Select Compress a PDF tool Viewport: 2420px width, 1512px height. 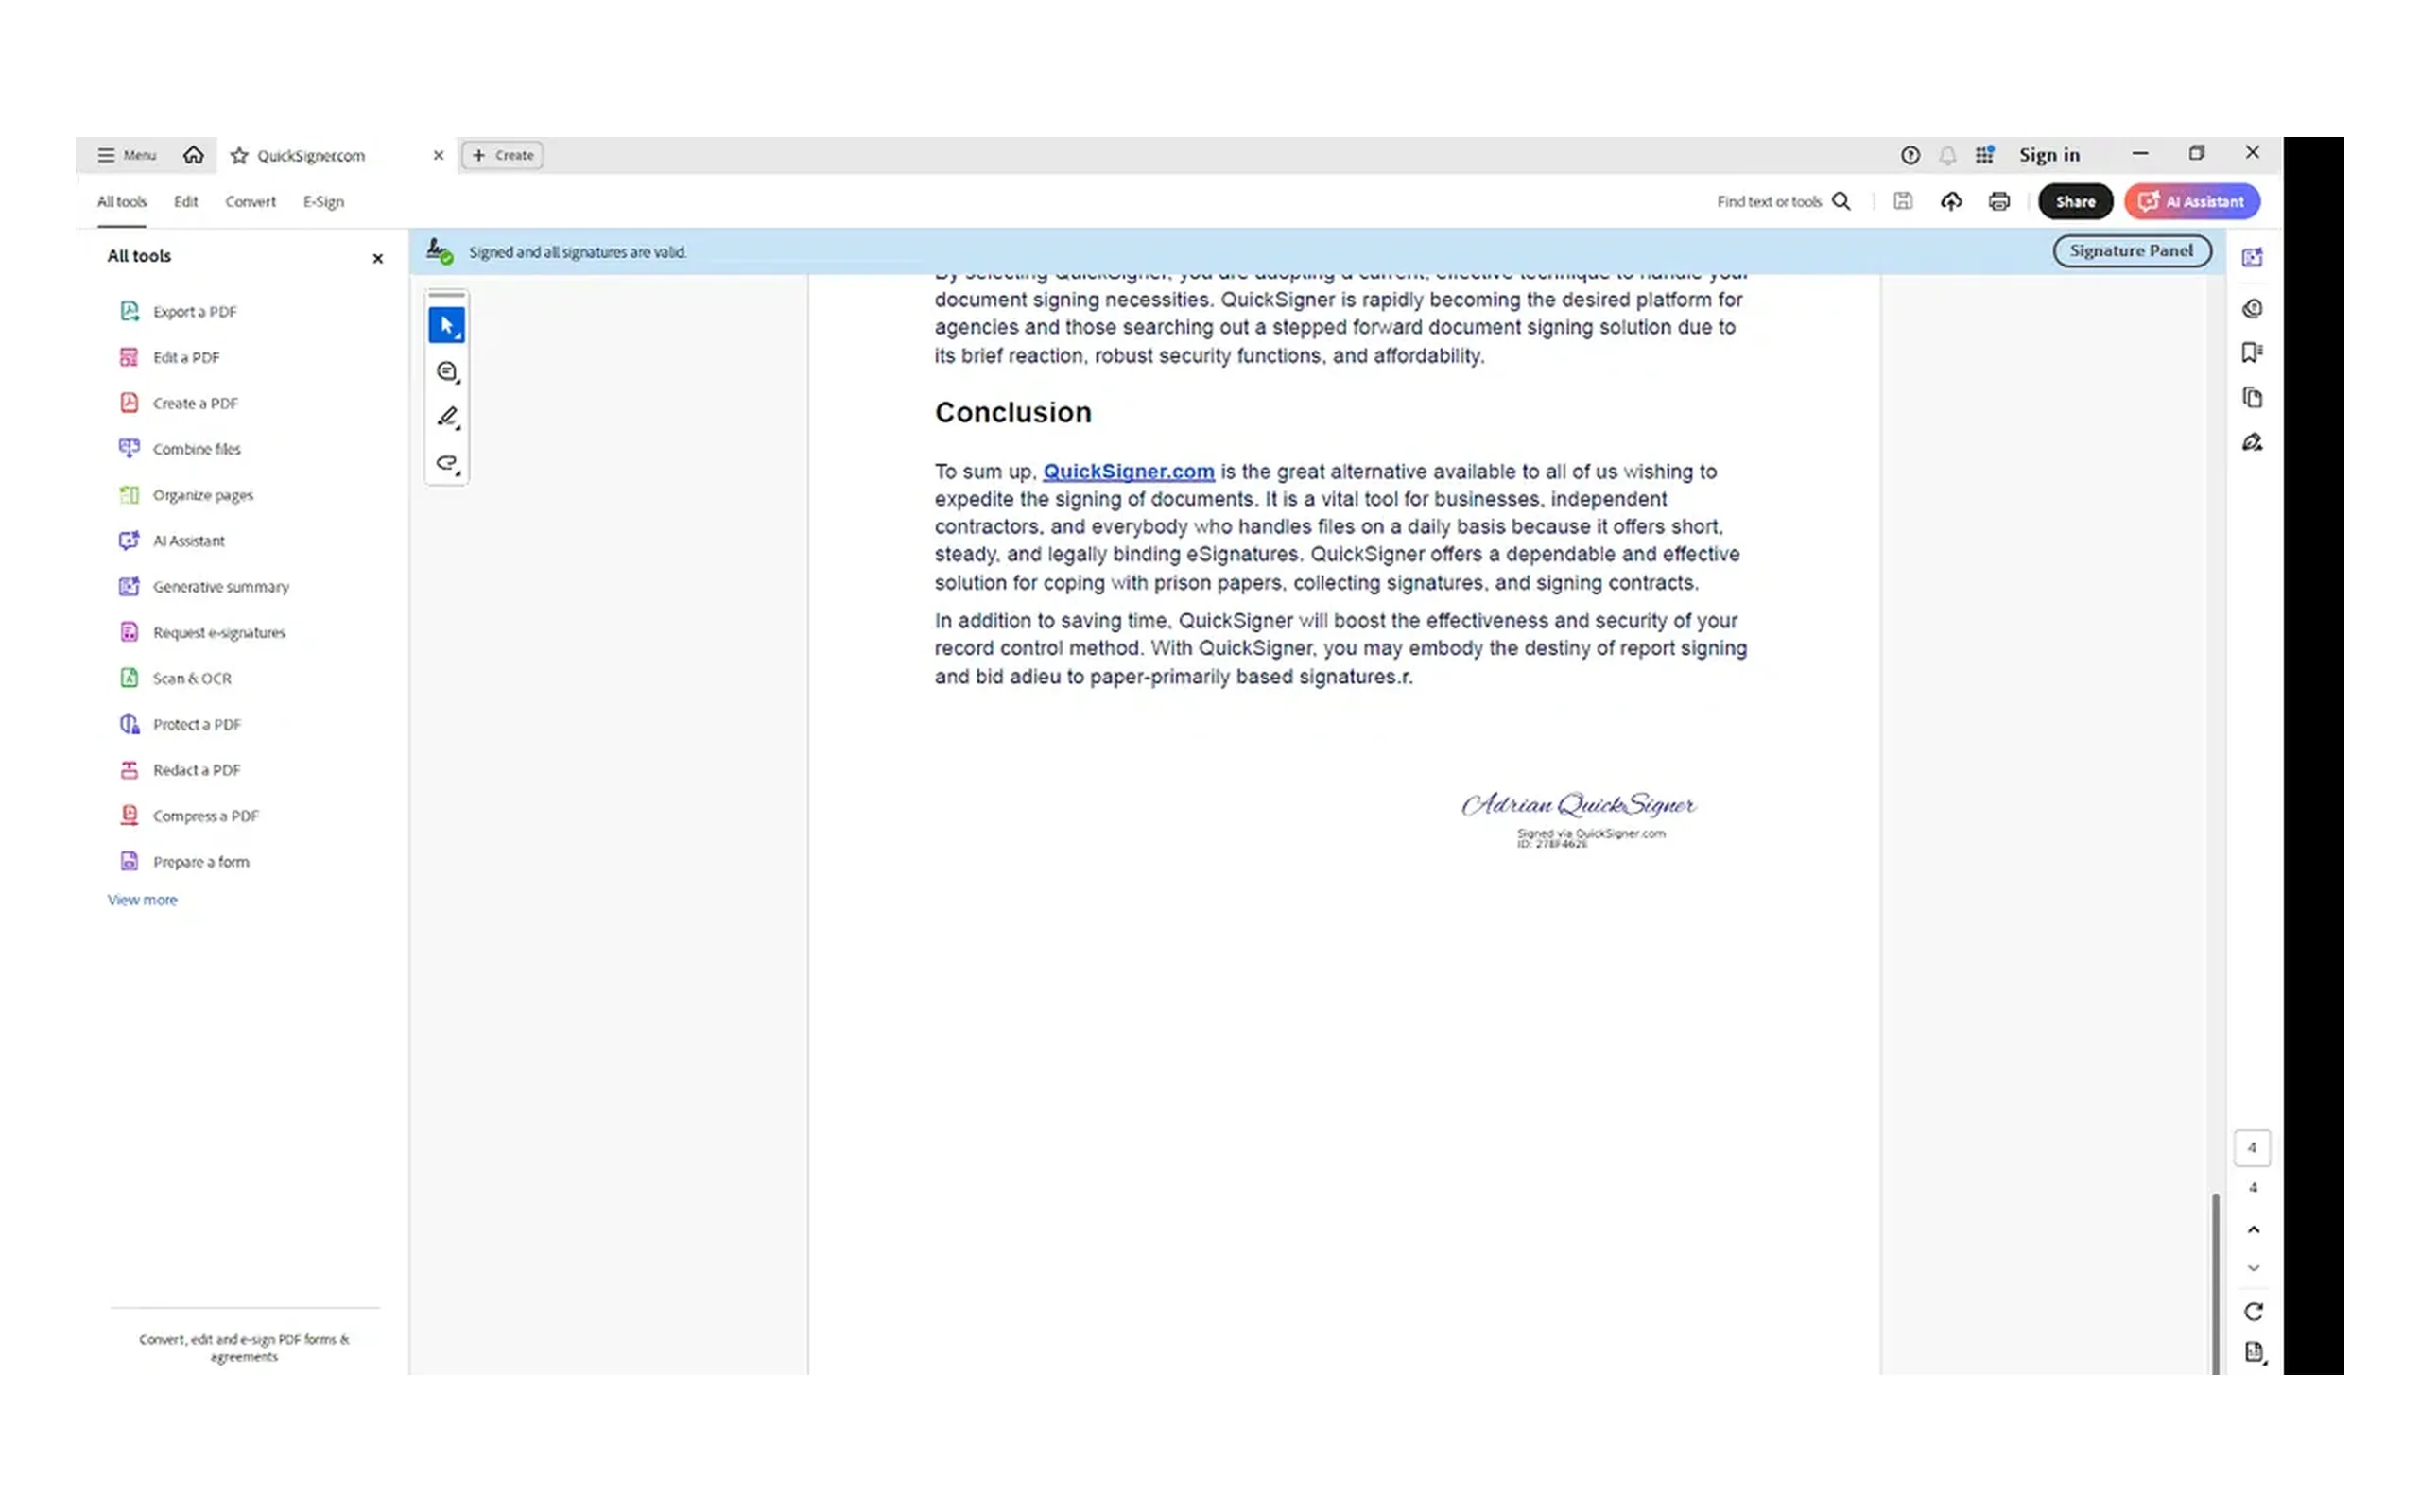(x=189, y=816)
